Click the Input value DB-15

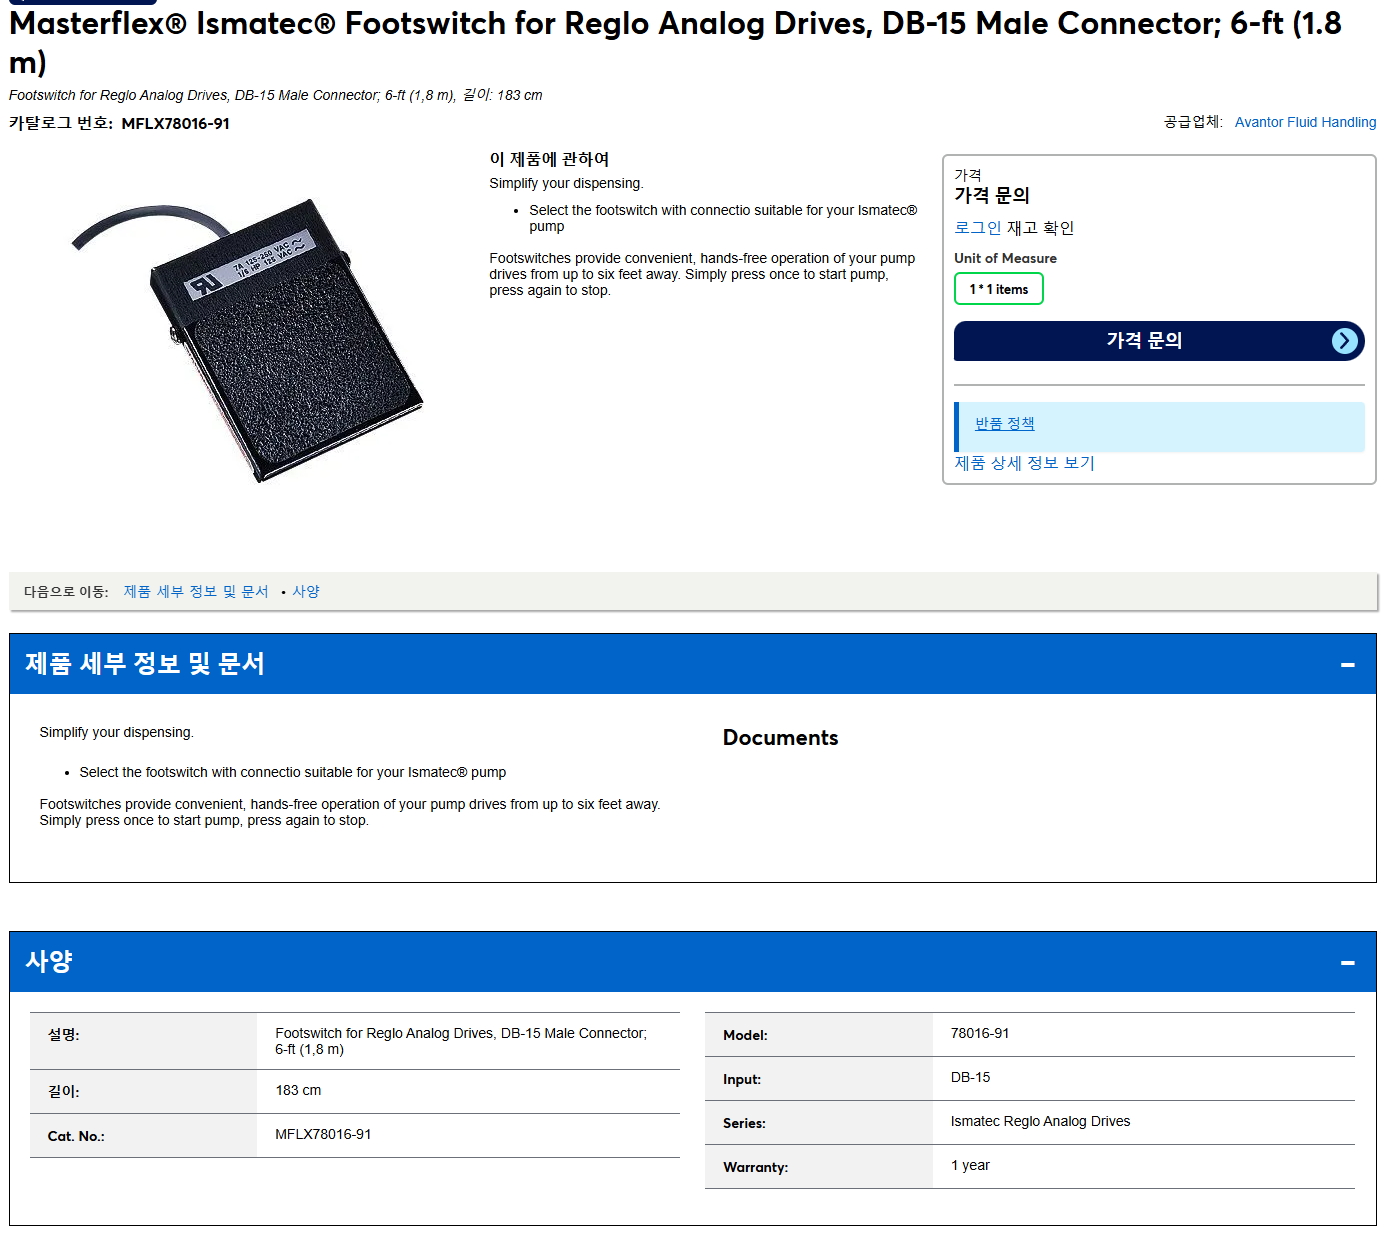pyautogui.click(x=970, y=1077)
